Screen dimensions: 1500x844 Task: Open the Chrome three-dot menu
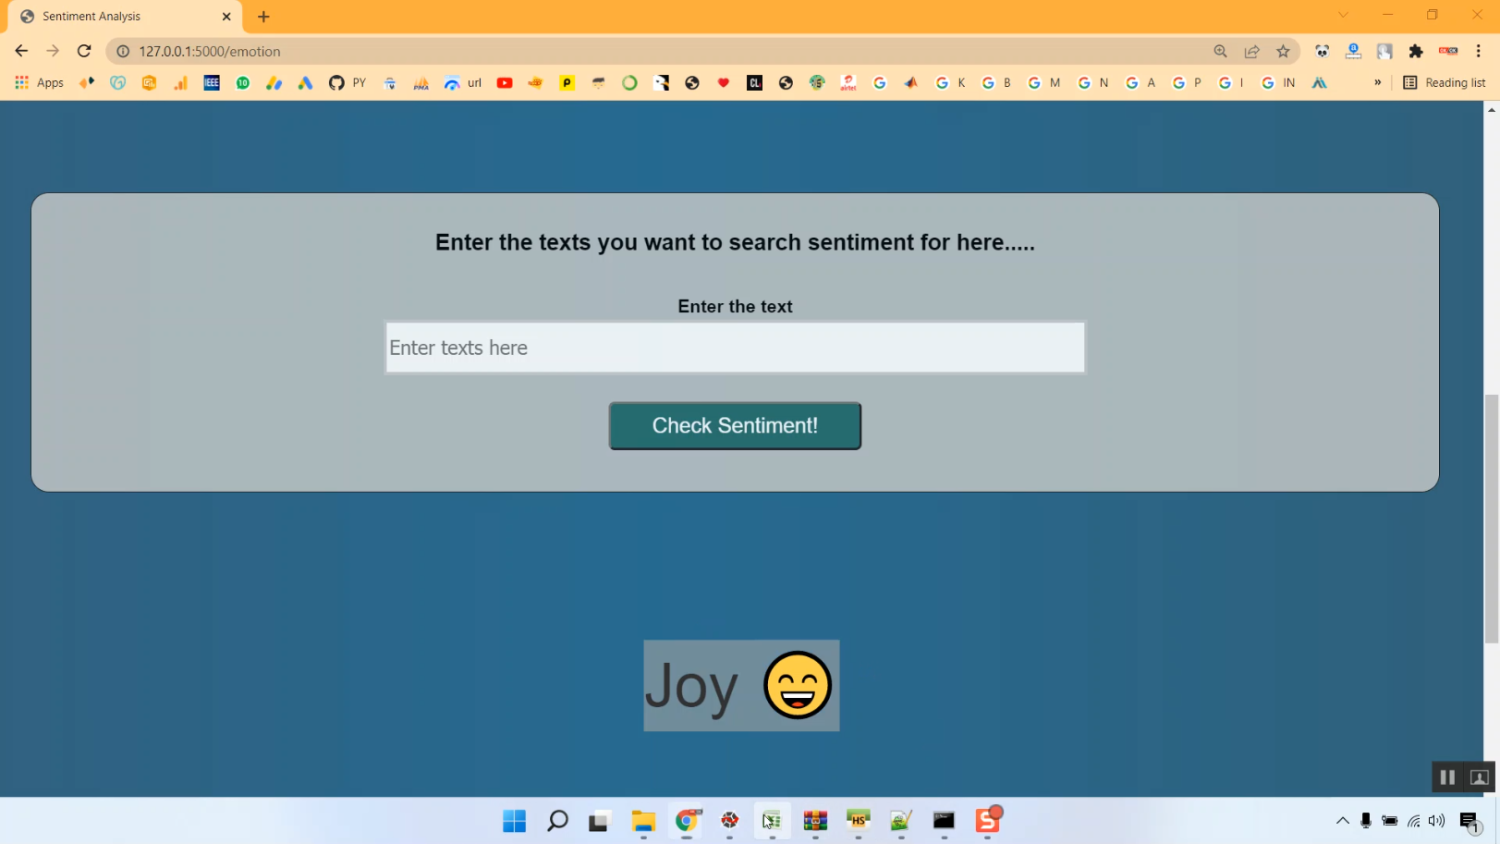click(x=1477, y=51)
